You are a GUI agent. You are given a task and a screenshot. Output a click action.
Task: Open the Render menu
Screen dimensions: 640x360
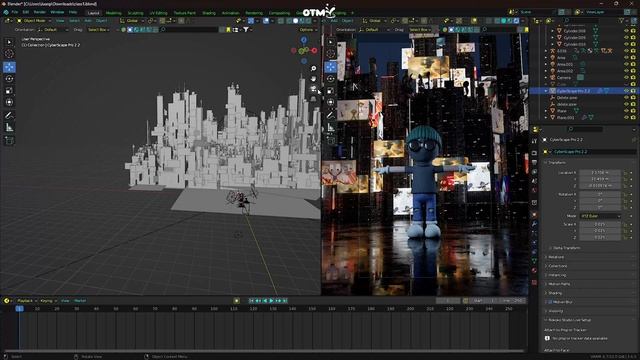pyautogui.click(x=40, y=12)
